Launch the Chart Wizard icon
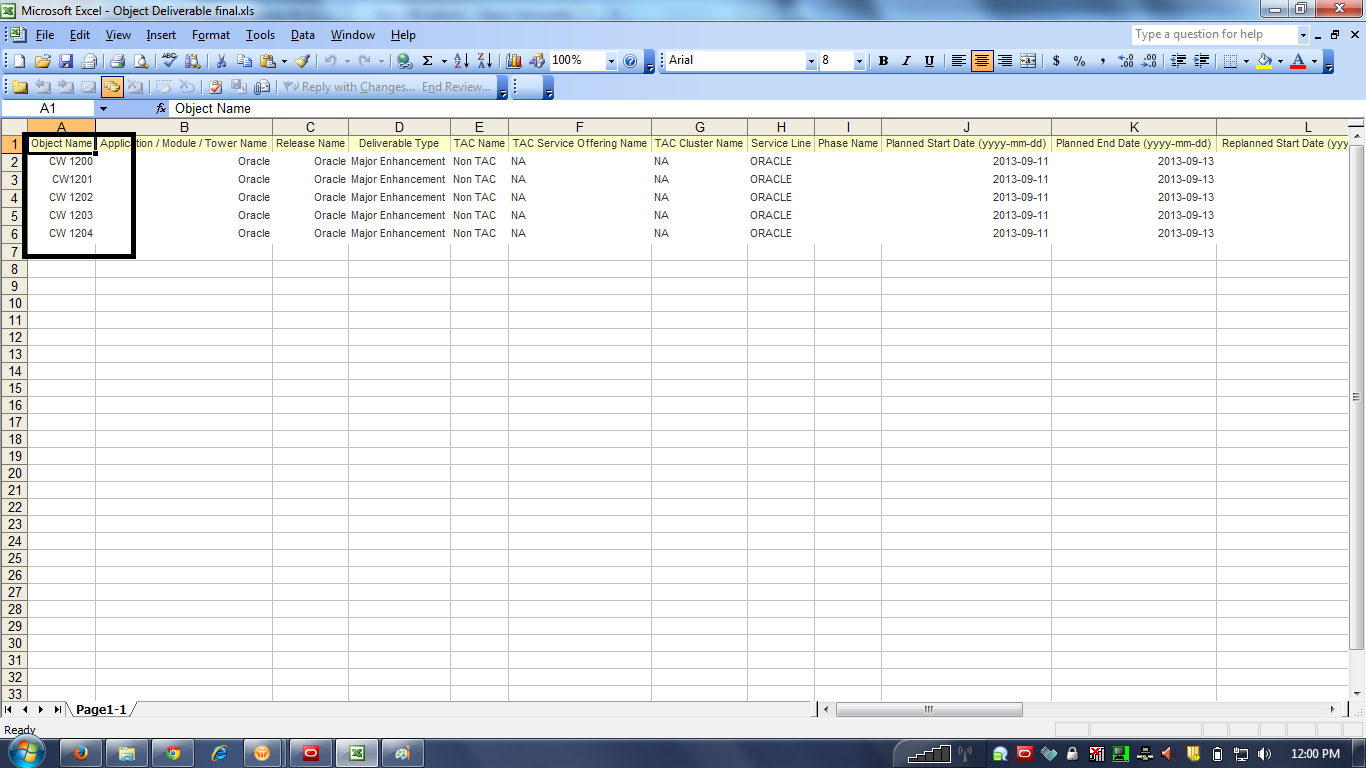The image size is (1366, 768). coord(514,61)
